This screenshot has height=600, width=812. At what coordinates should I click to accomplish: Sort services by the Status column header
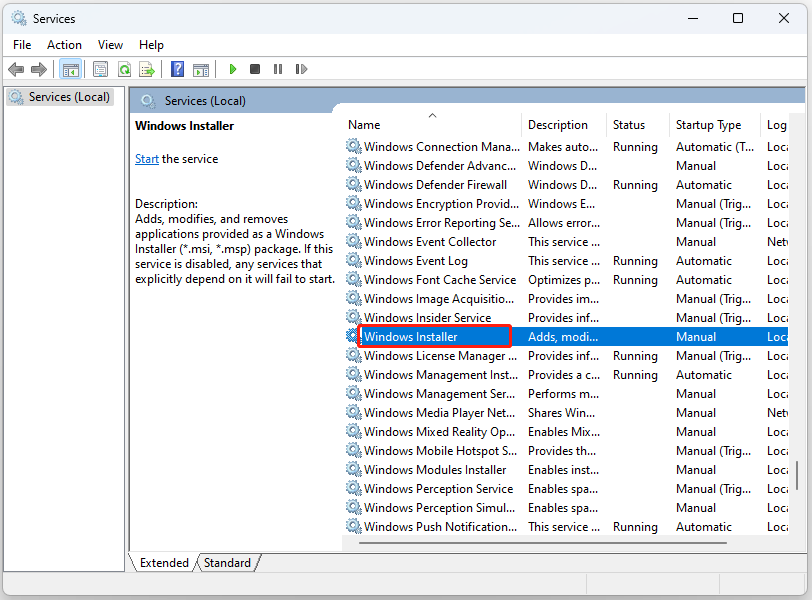click(x=629, y=125)
